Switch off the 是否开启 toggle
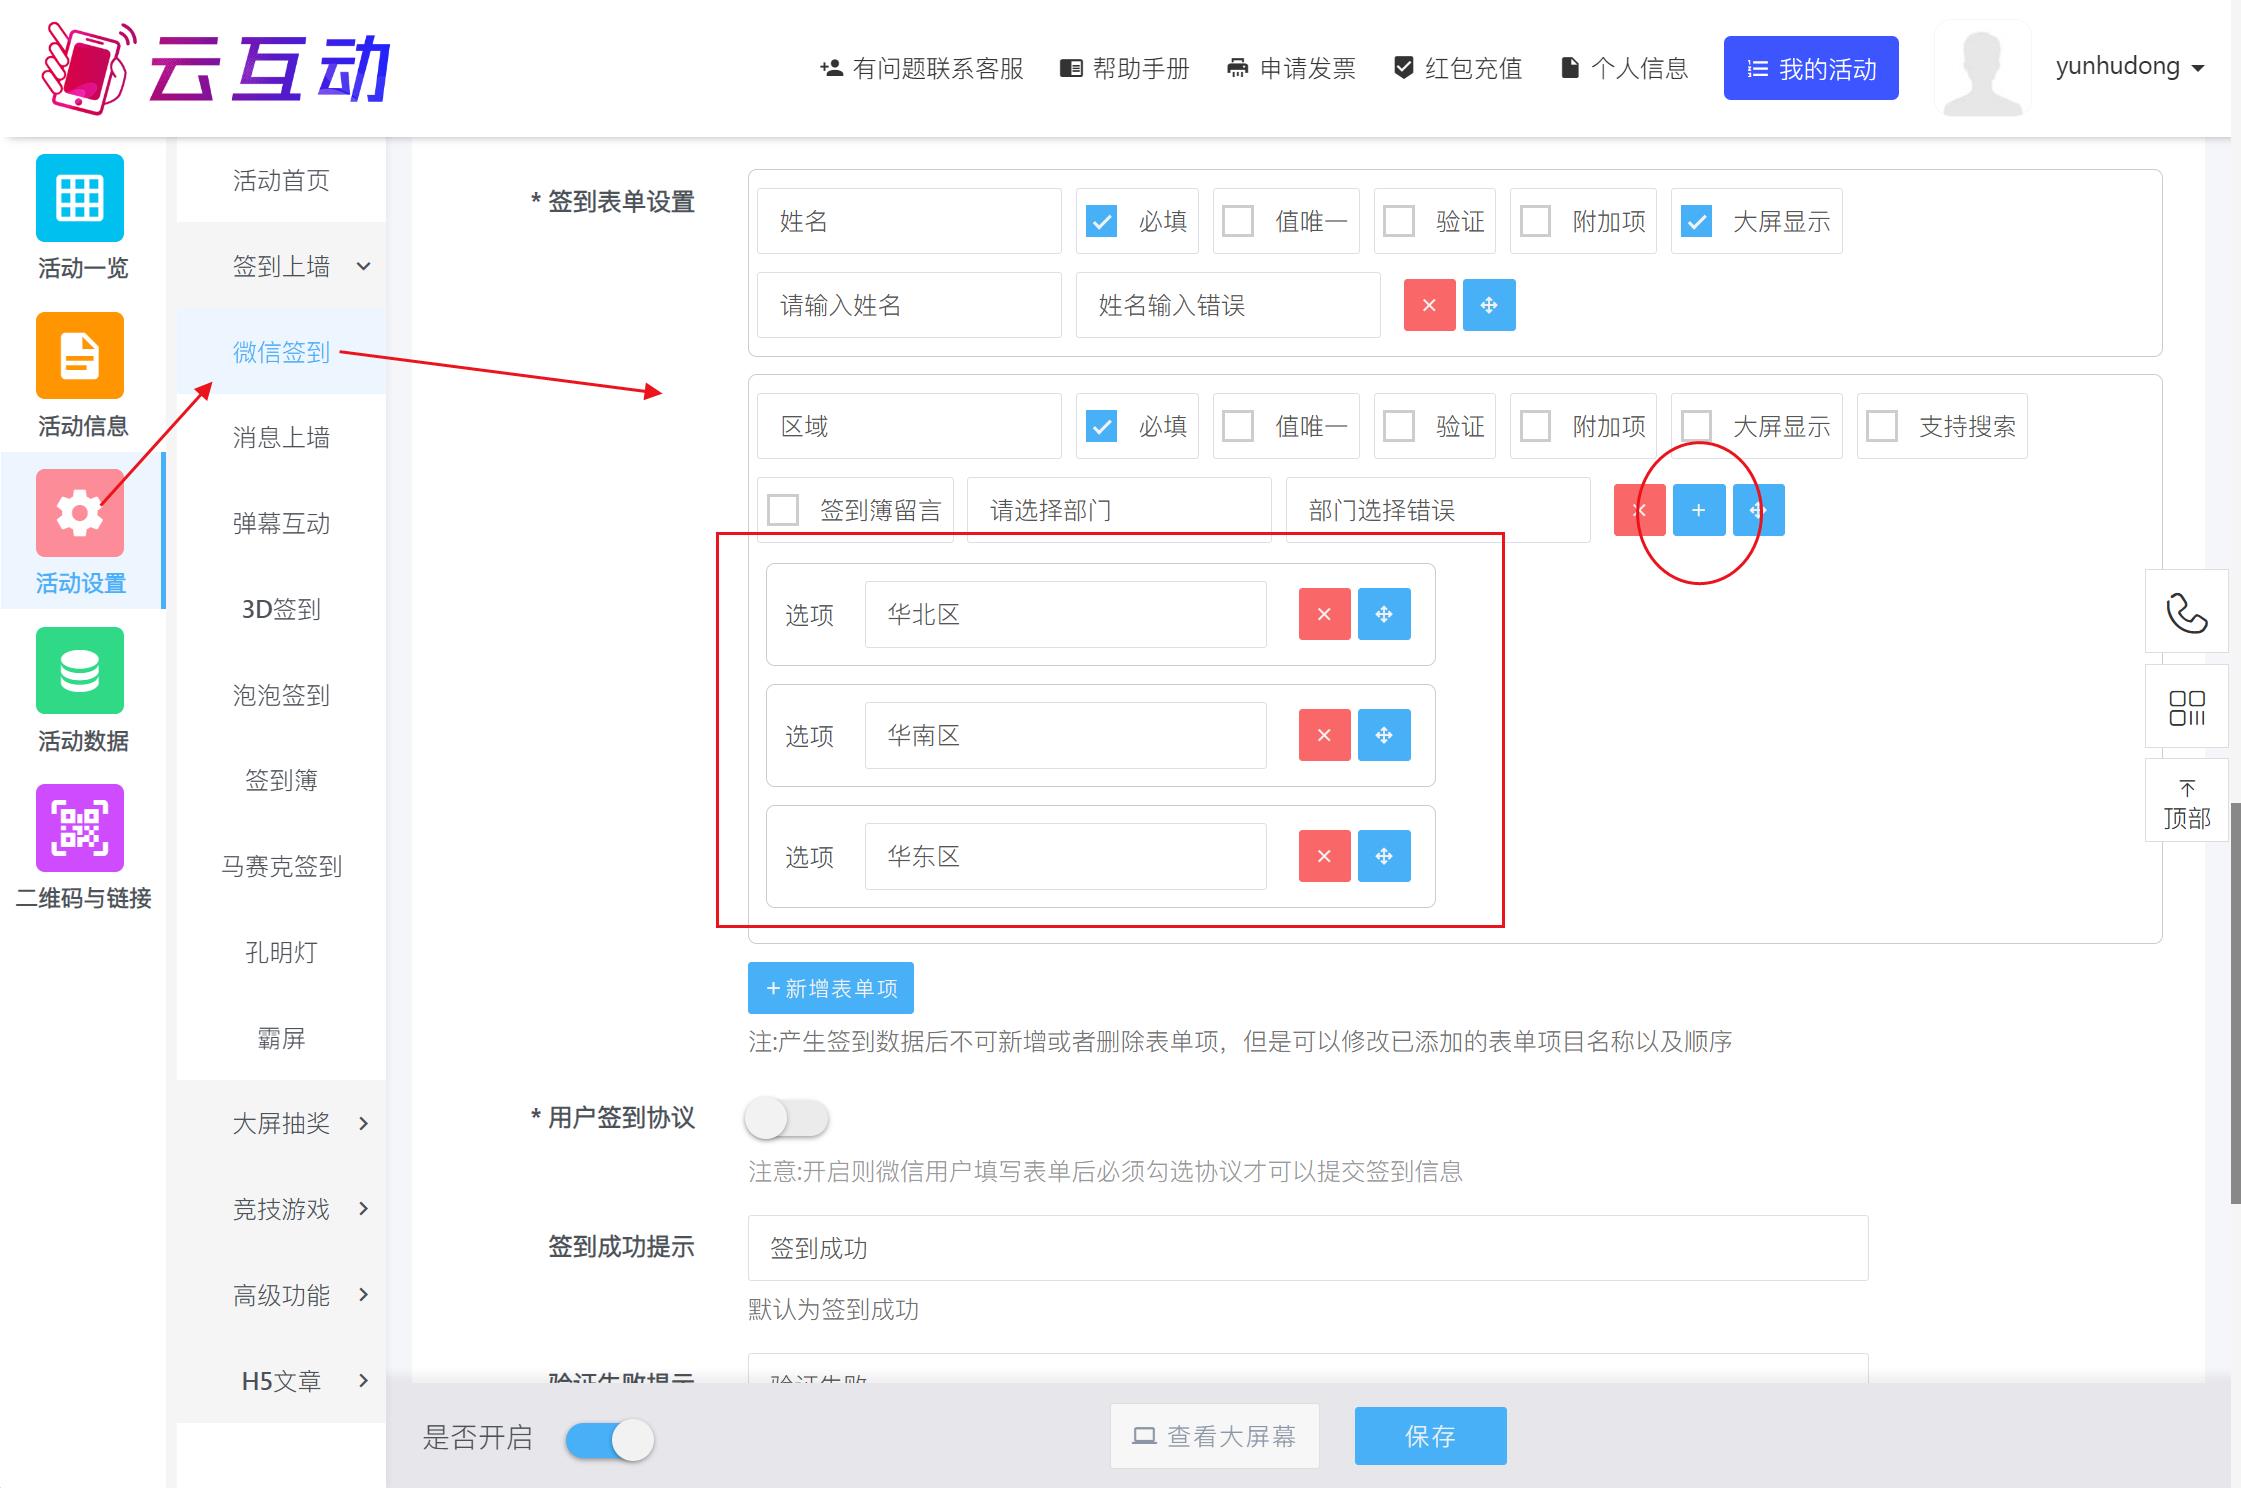The width and height of the screenshot is (2241, 1488). (610, 1440)
